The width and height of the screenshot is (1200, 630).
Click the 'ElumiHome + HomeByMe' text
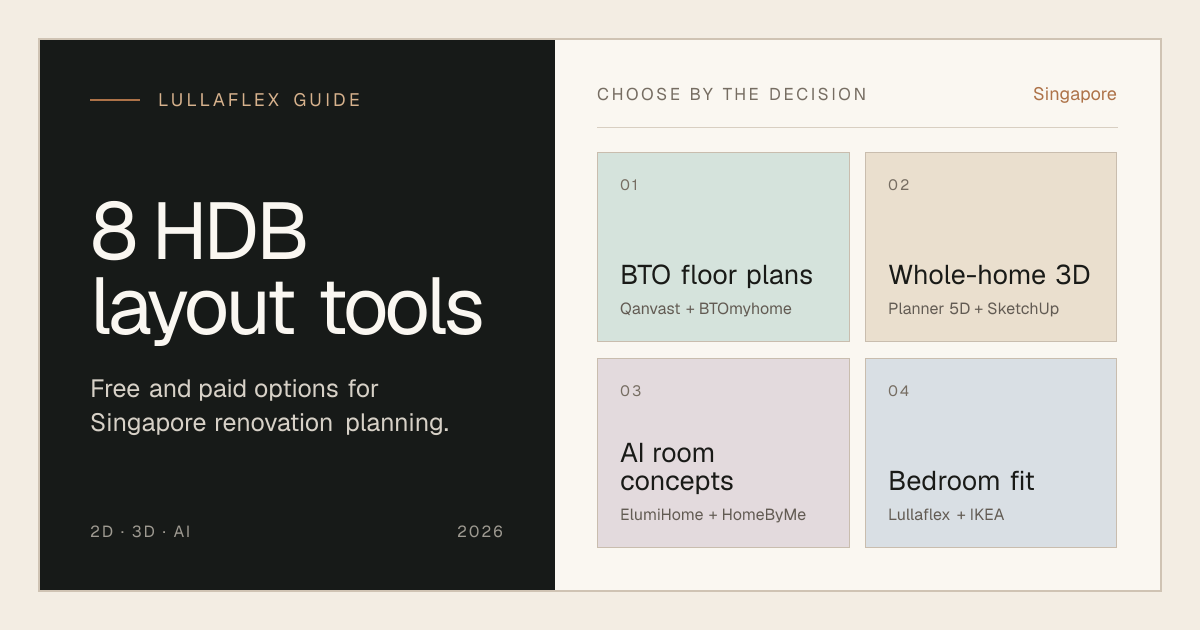pos(713,515)
